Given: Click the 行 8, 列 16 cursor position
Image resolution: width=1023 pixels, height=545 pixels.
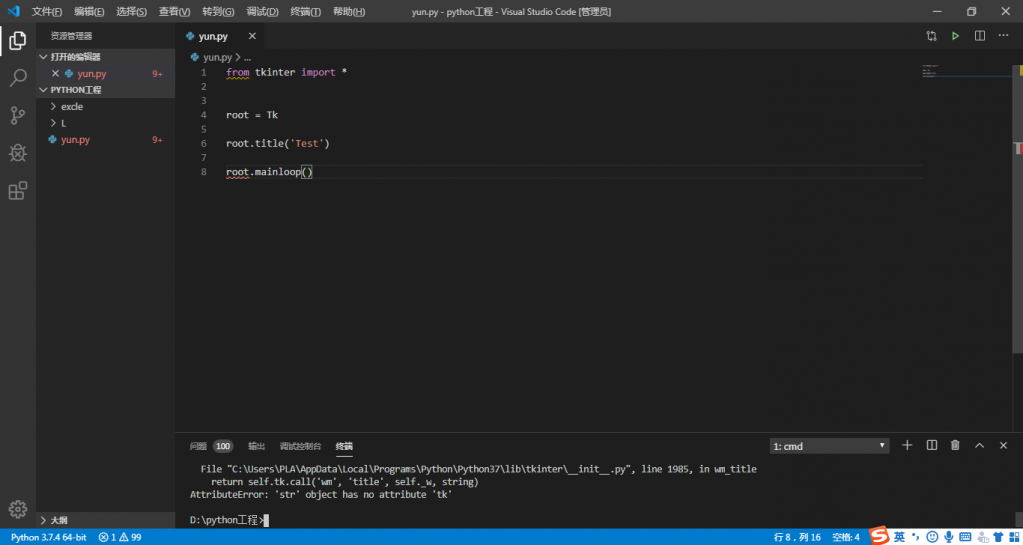Looking at the screenshot, I should coord(797,537).
